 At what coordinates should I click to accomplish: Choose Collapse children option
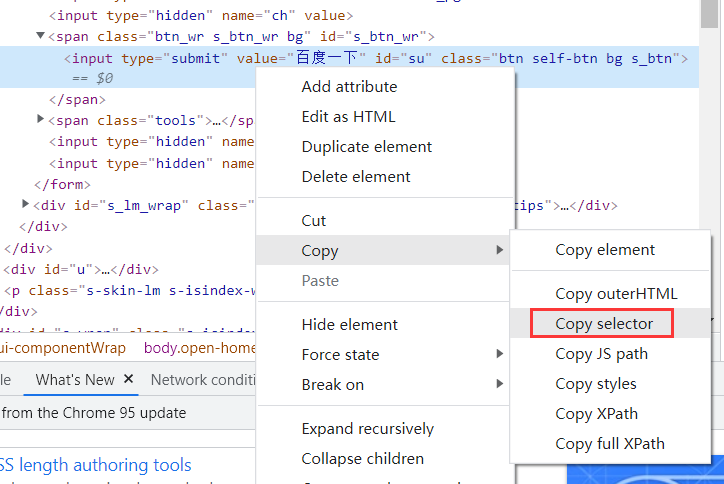pos(362,459)
